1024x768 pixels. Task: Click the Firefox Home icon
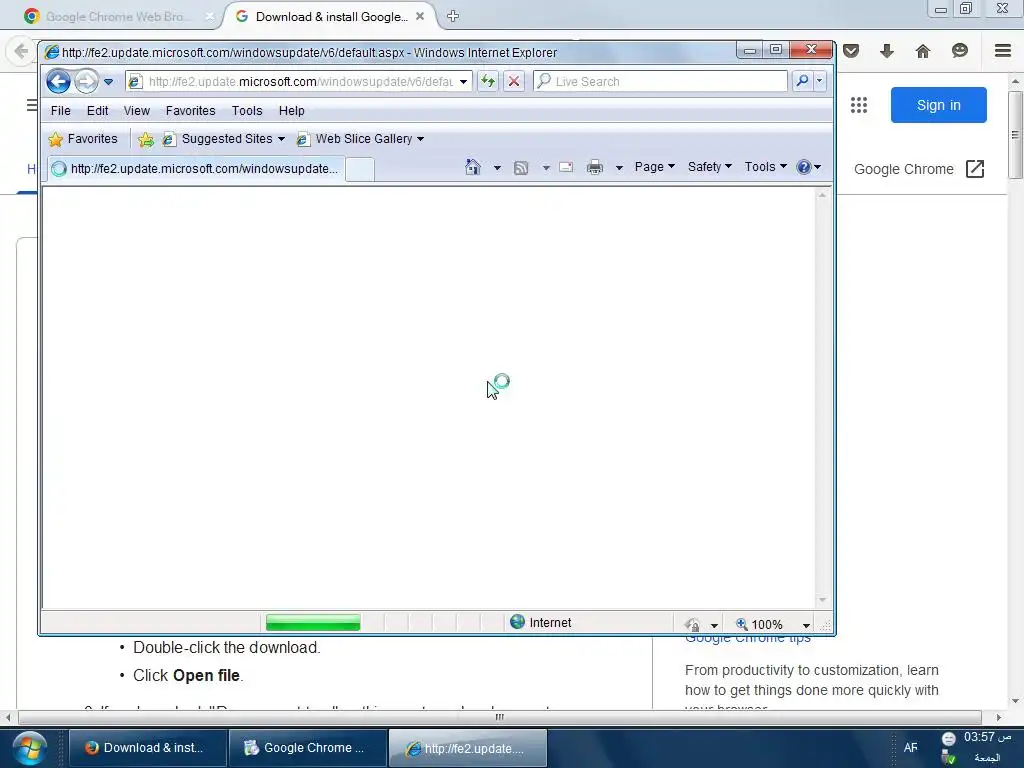[x=923, y=51]
